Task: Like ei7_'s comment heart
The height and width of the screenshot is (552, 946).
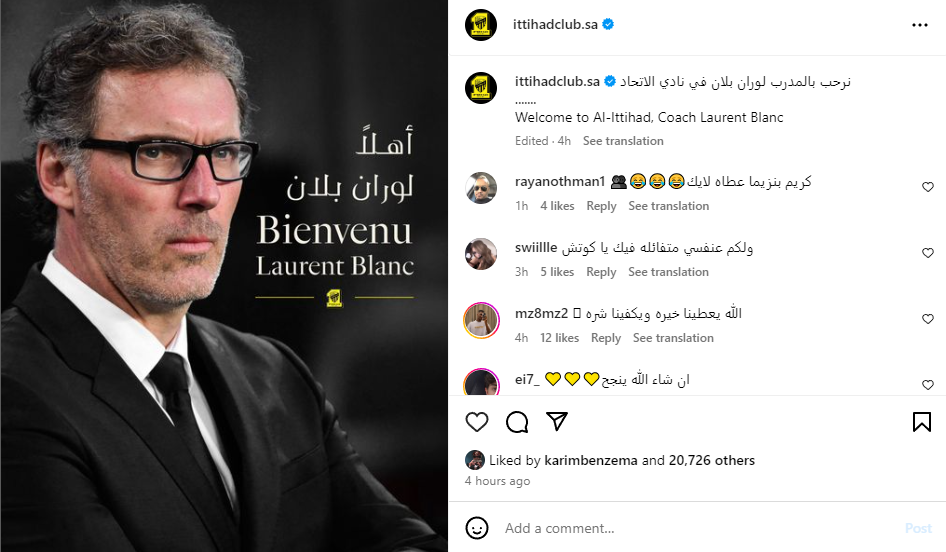Action: [928, 384]
